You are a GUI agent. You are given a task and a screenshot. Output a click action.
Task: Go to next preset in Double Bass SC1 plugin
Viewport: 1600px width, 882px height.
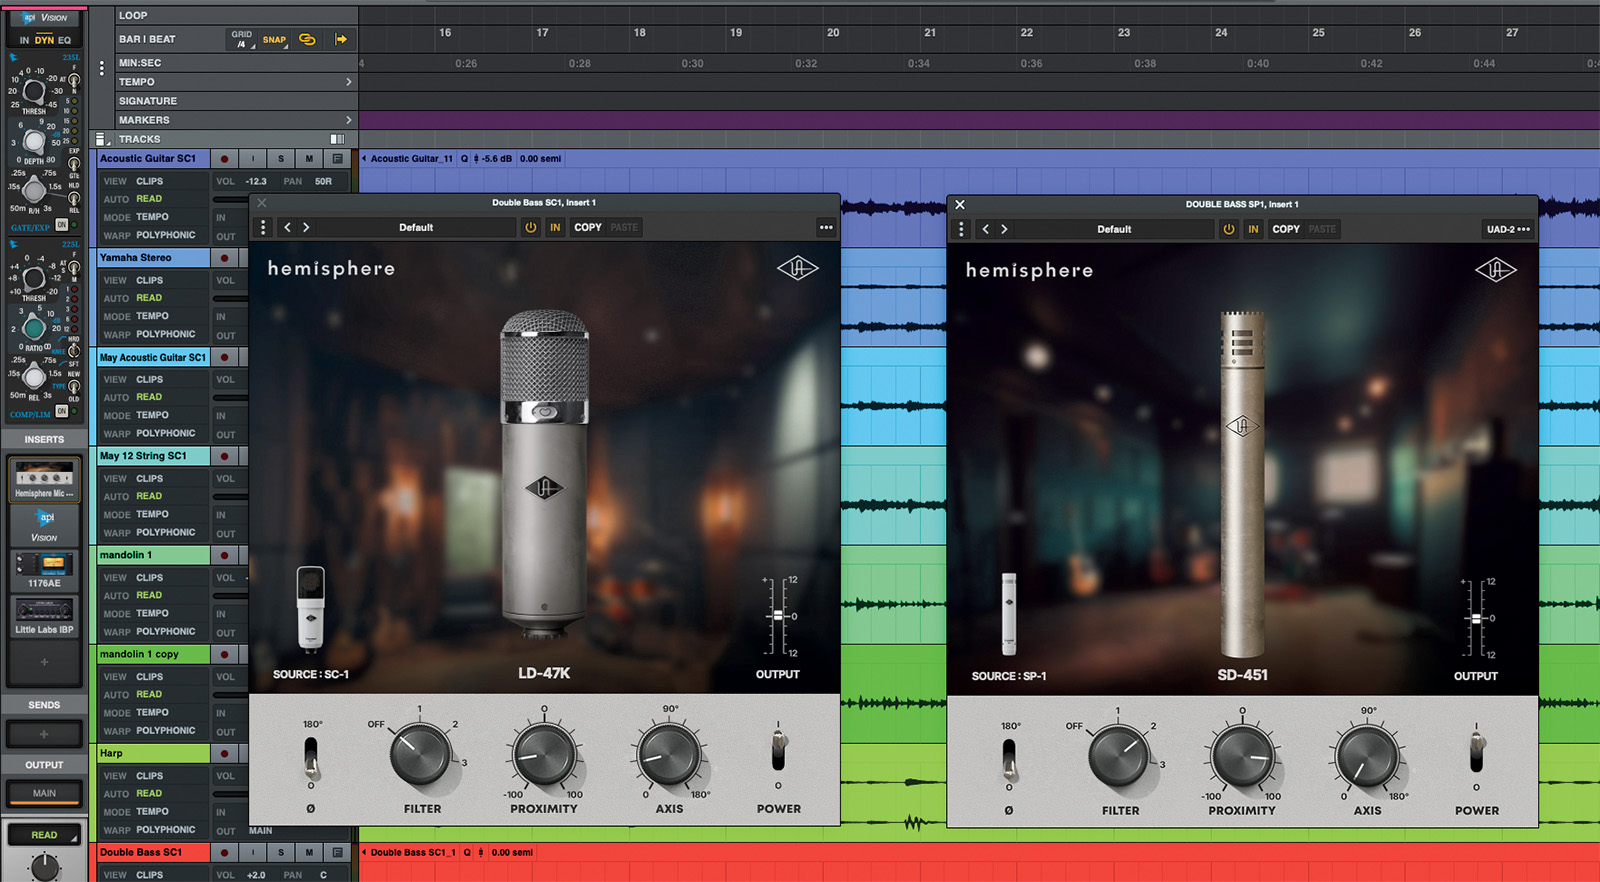point(306,227)
